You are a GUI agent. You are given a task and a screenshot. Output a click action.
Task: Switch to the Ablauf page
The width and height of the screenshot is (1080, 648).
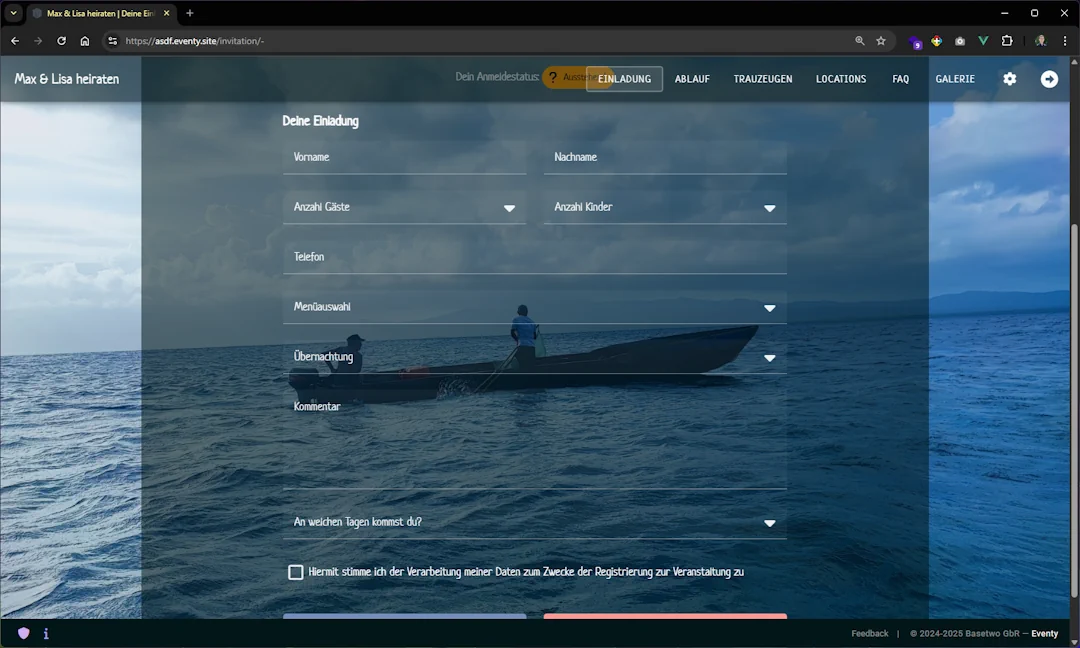click(692, 79)
